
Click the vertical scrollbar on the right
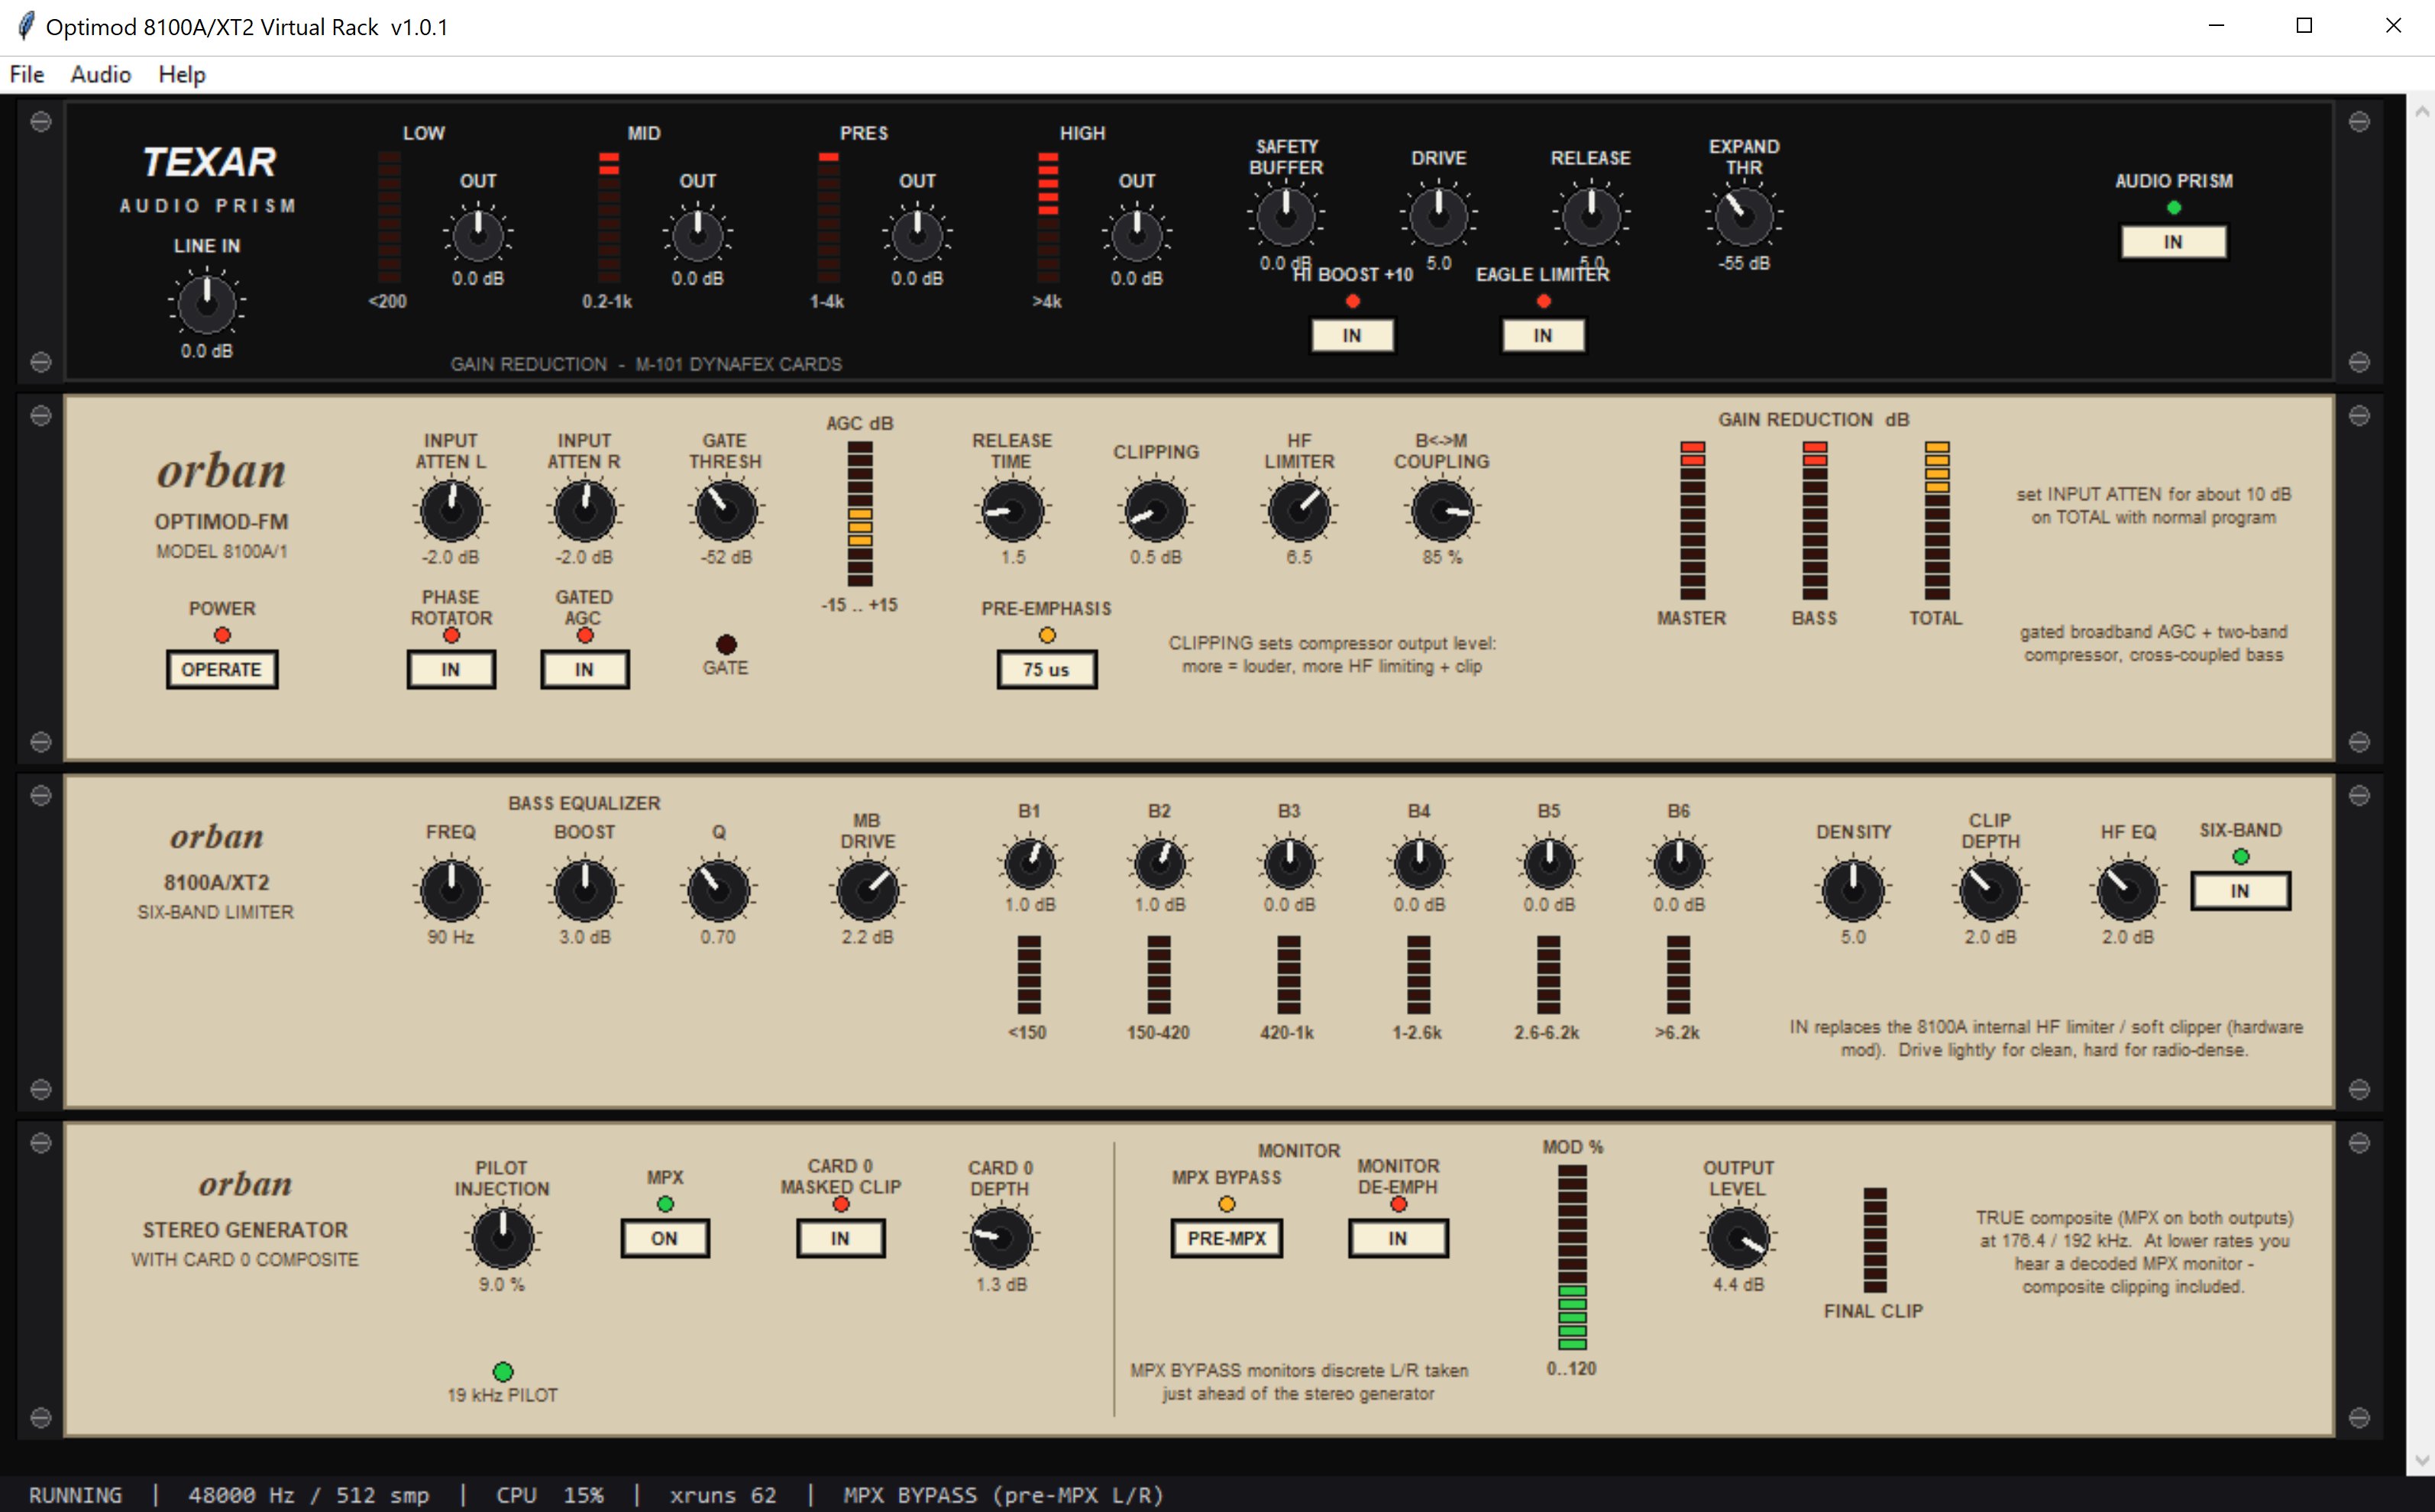2420,784
